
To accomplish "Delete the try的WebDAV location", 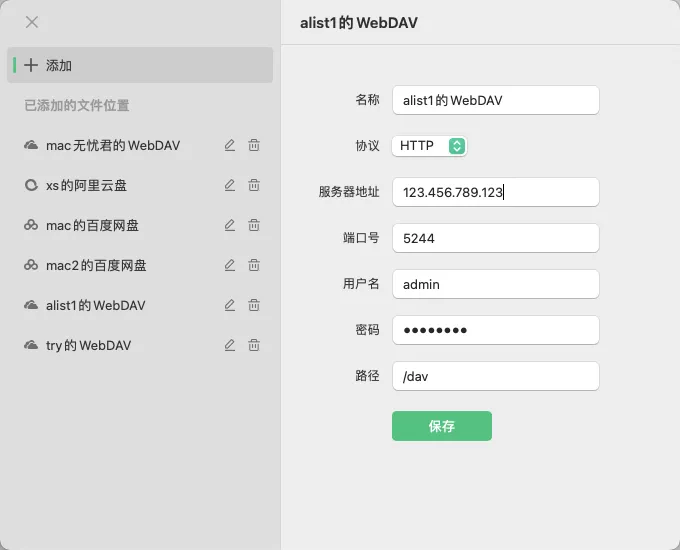I will tap(254, 345).
